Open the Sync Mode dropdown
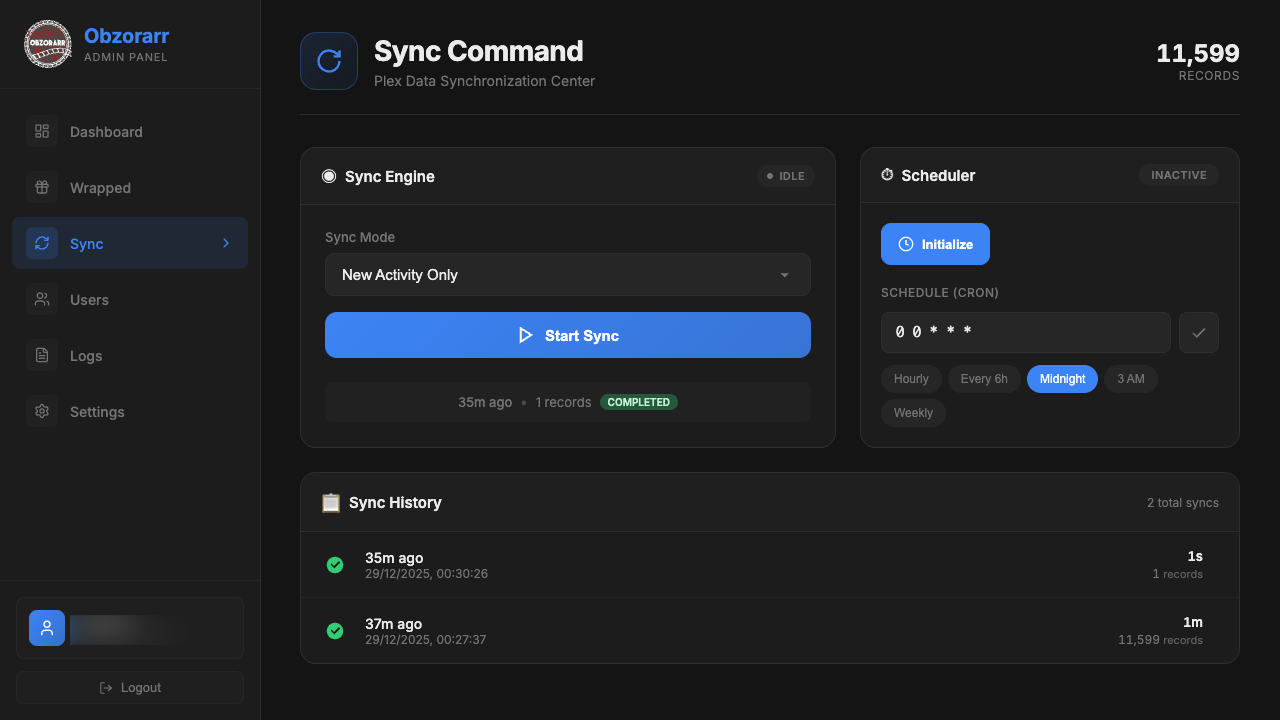The width and height of the screenshot is (1280, 720). tap(568, 274)
